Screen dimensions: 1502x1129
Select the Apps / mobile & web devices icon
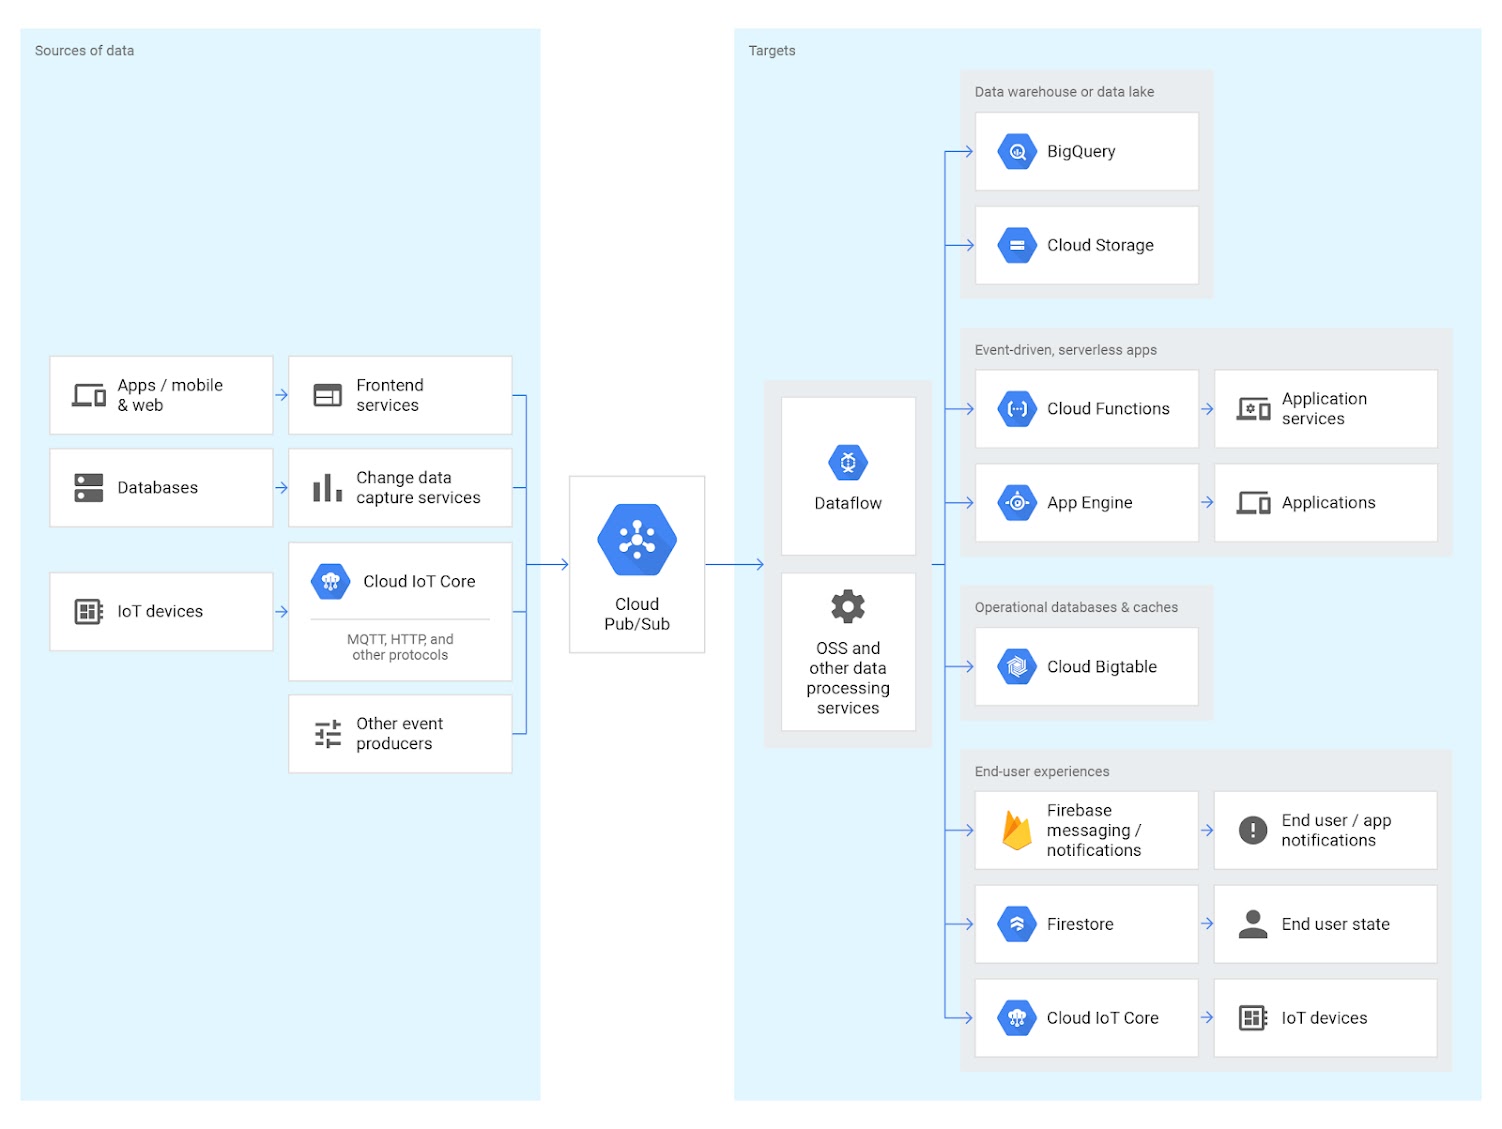point(89,396)
